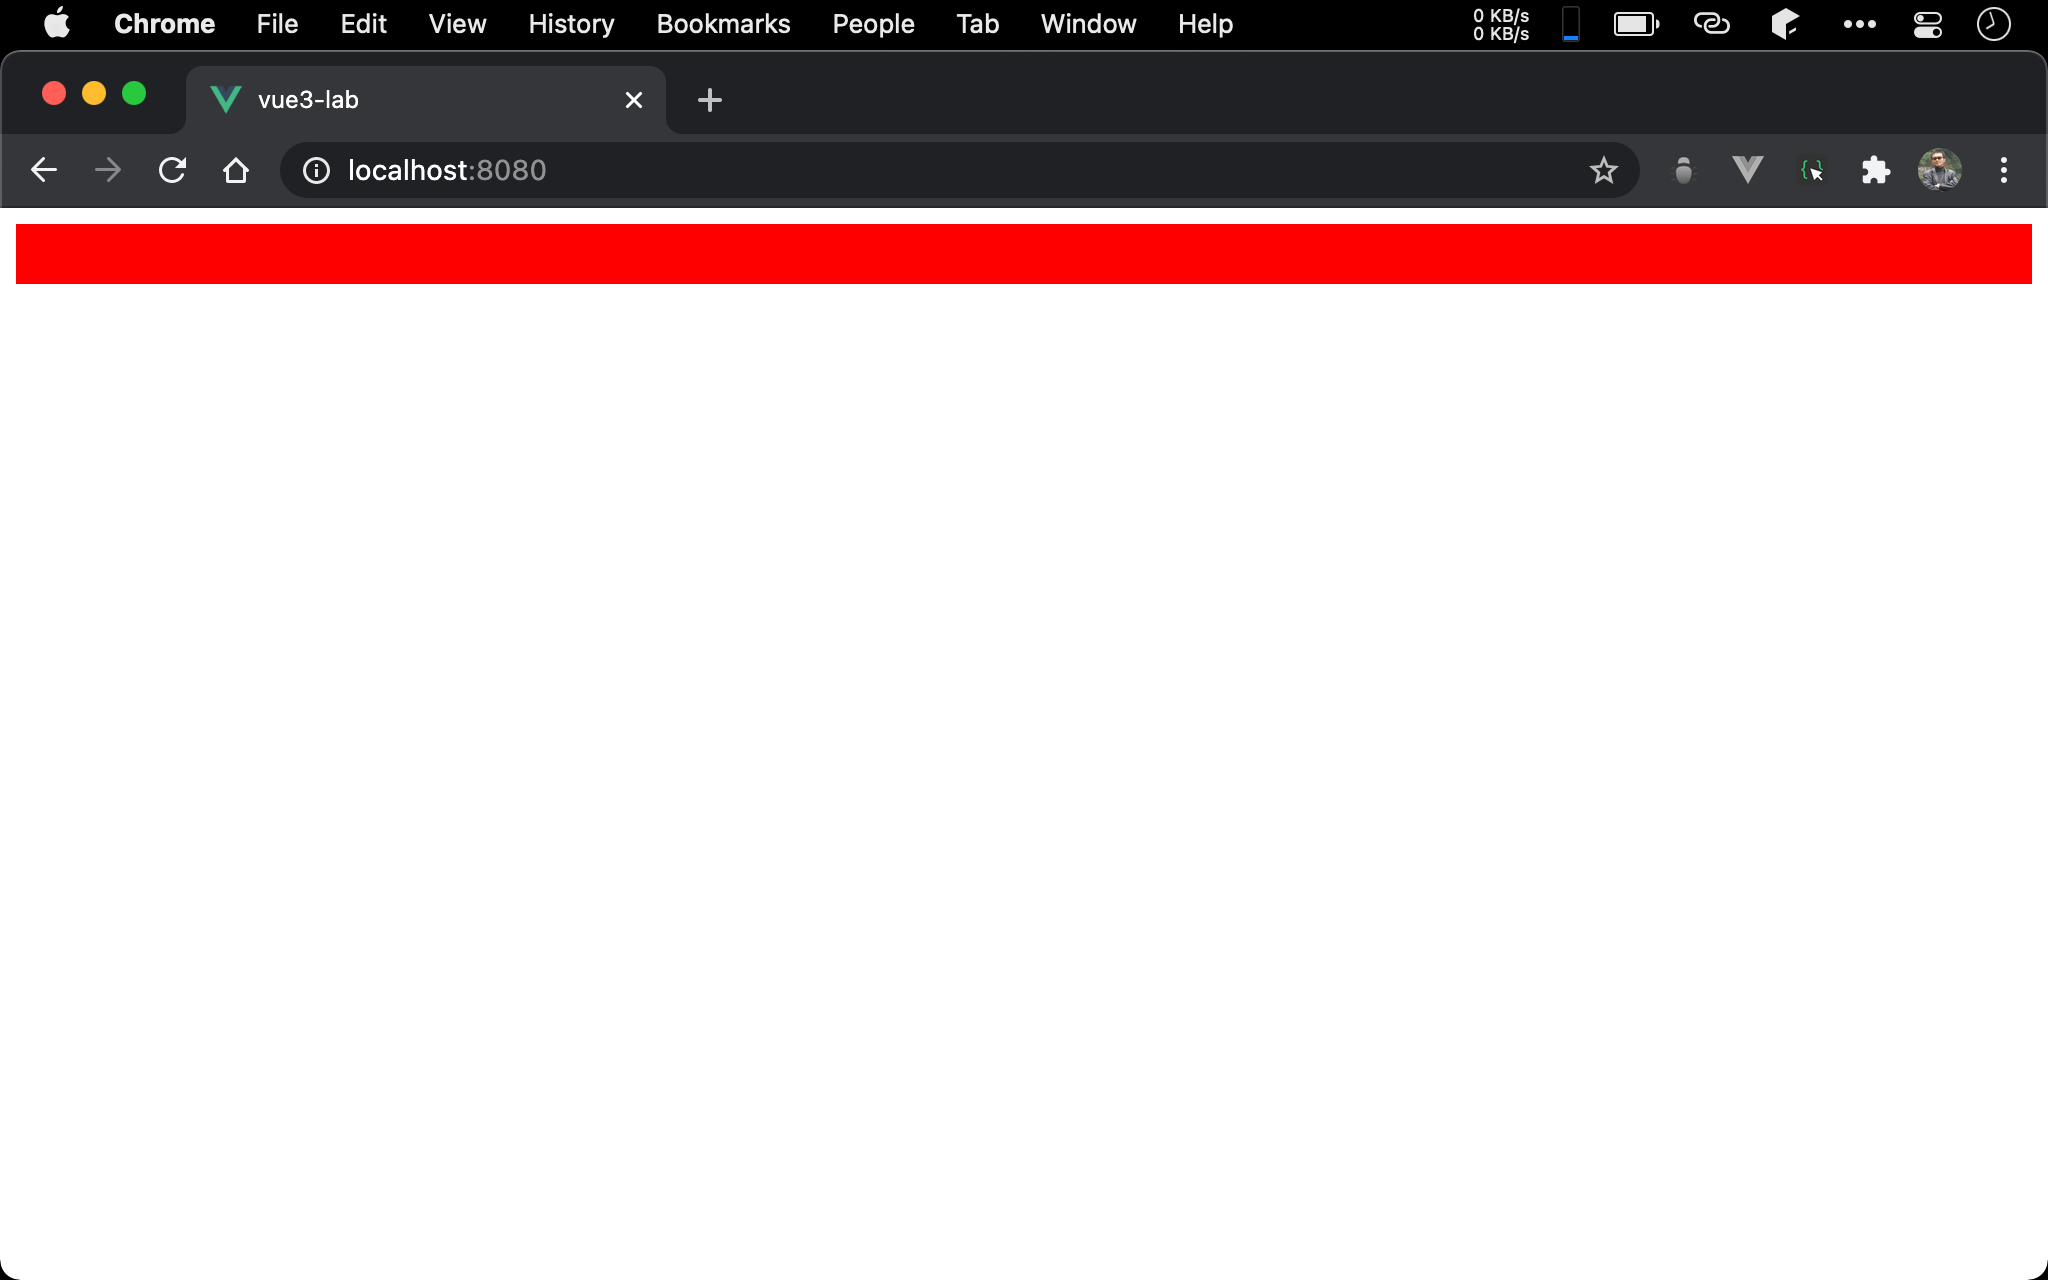Image resolution: width=2048 pixels, height=1280 pixels.
Task: Click the localhost:8080 address bar
Action: point(900,170)
